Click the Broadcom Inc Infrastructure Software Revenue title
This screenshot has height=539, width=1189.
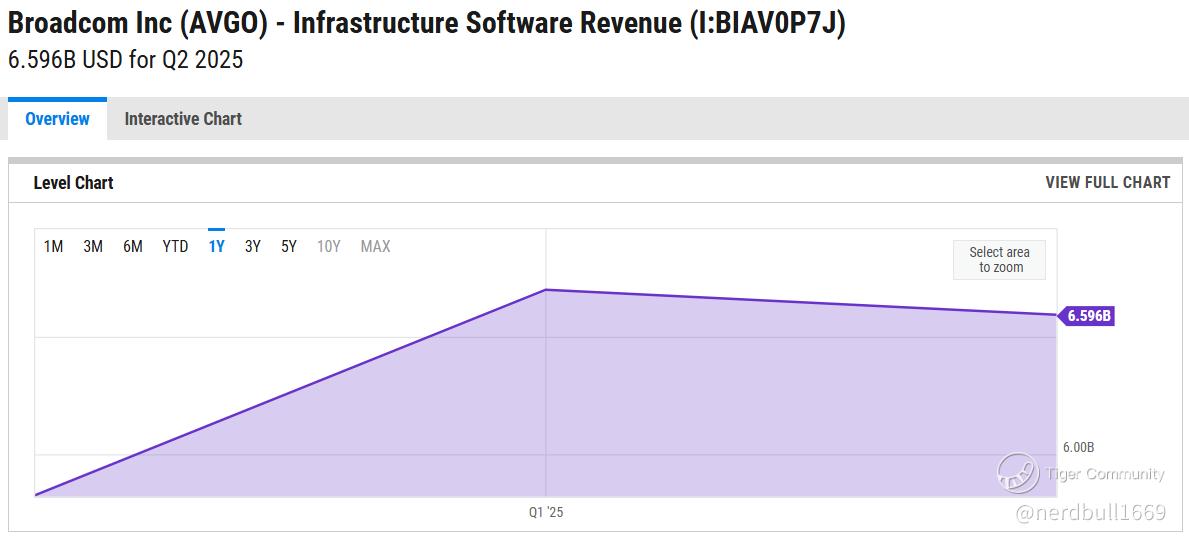427,24
